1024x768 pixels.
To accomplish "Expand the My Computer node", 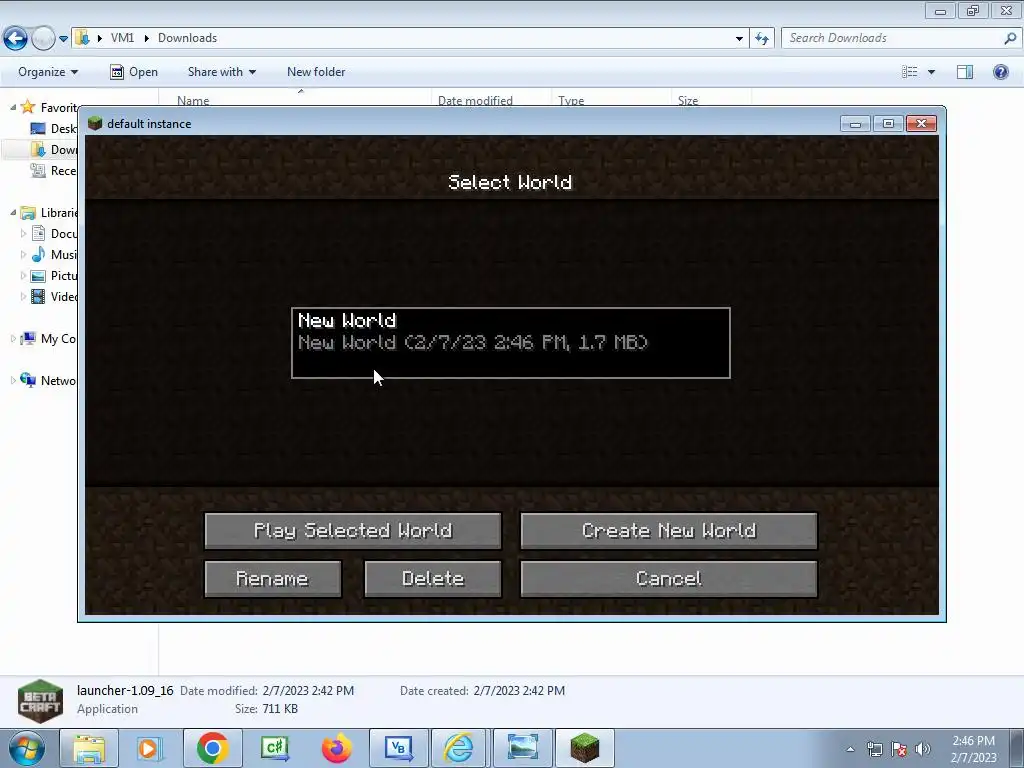I will point(13,338).
